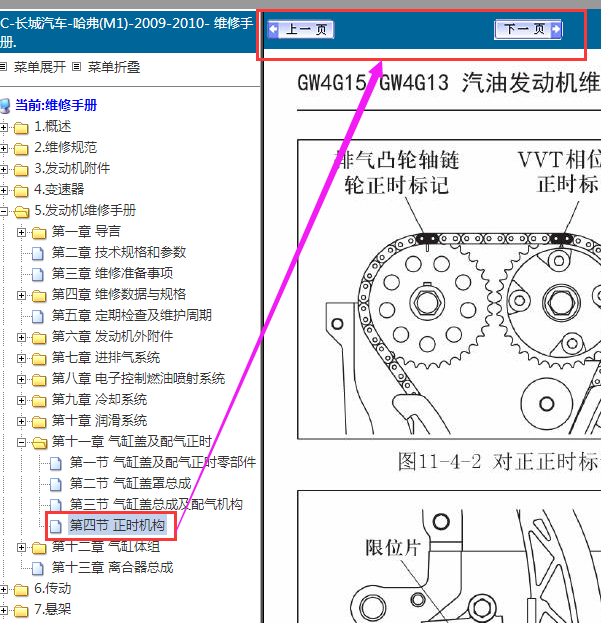The width and height of the screenshot is (601, 623).
Task: Click the 图11-4-2 figure caption
Action: tap(499, 461)
